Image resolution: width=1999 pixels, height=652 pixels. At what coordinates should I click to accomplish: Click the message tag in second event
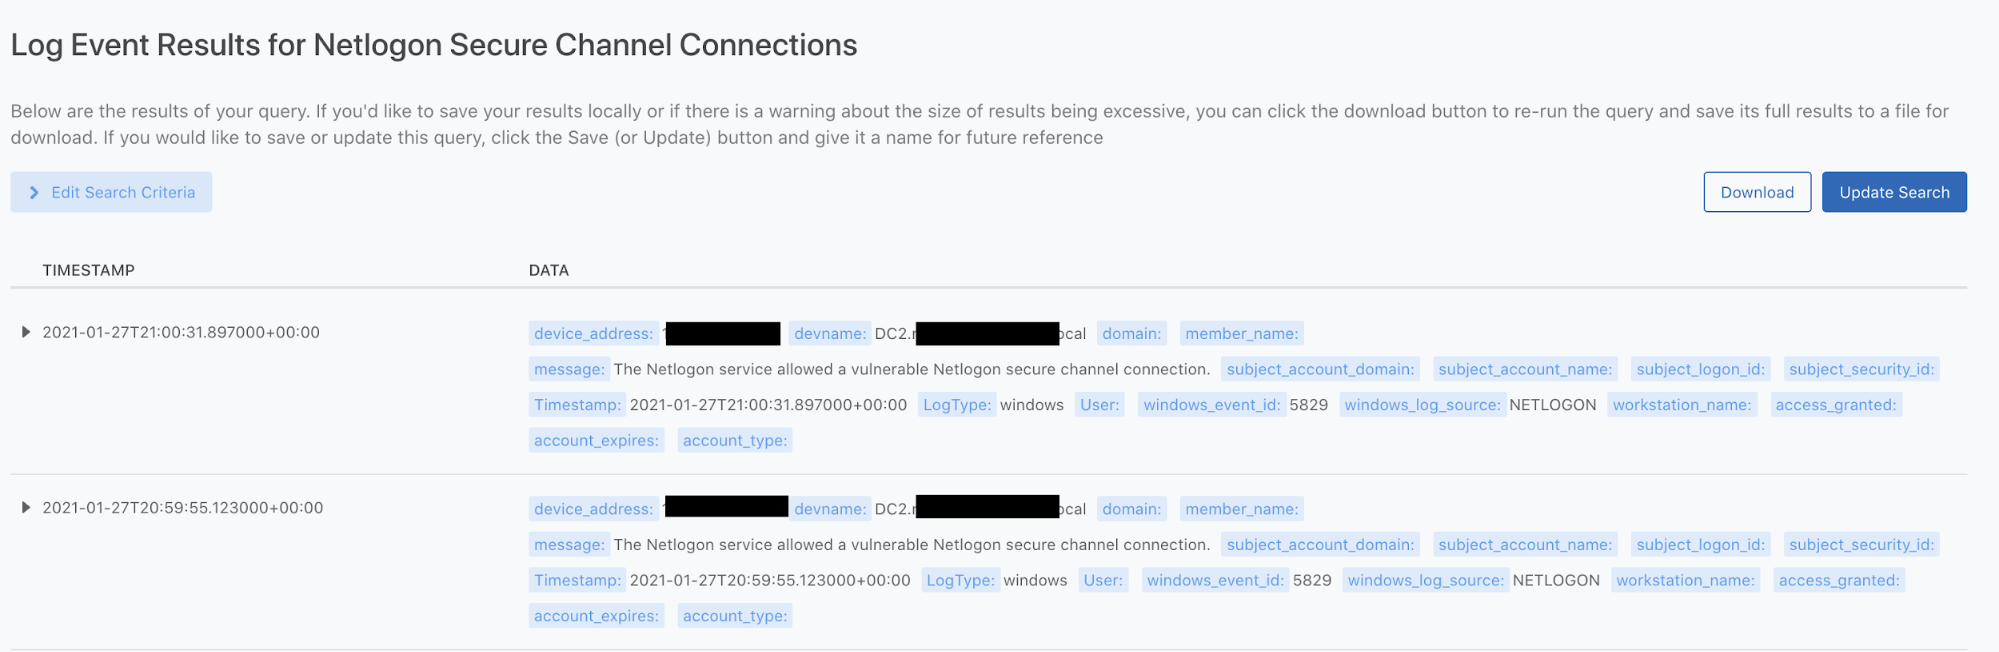569,545
